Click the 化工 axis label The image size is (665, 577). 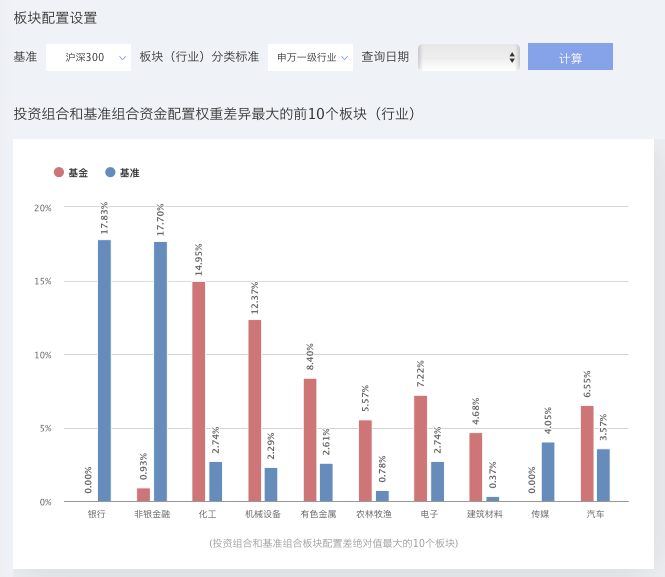pos(207,514)
